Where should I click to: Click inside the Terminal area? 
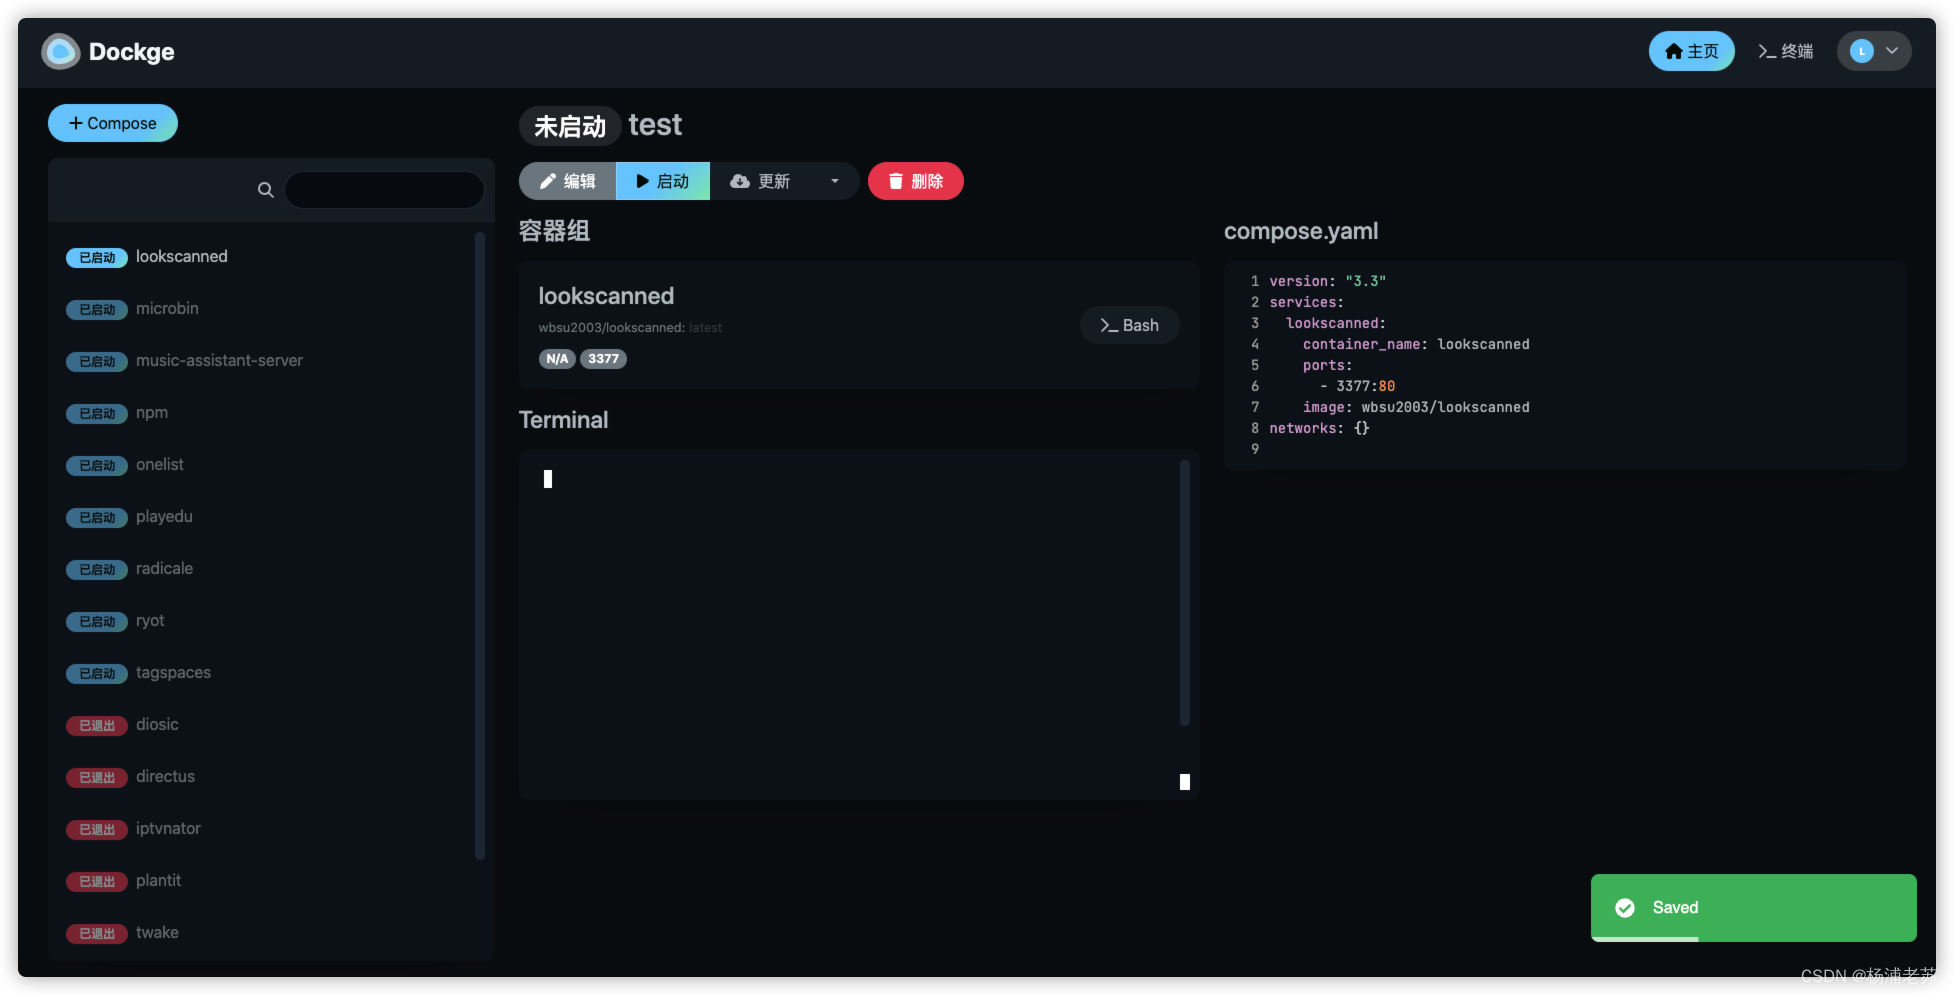(x=858, y=624)
